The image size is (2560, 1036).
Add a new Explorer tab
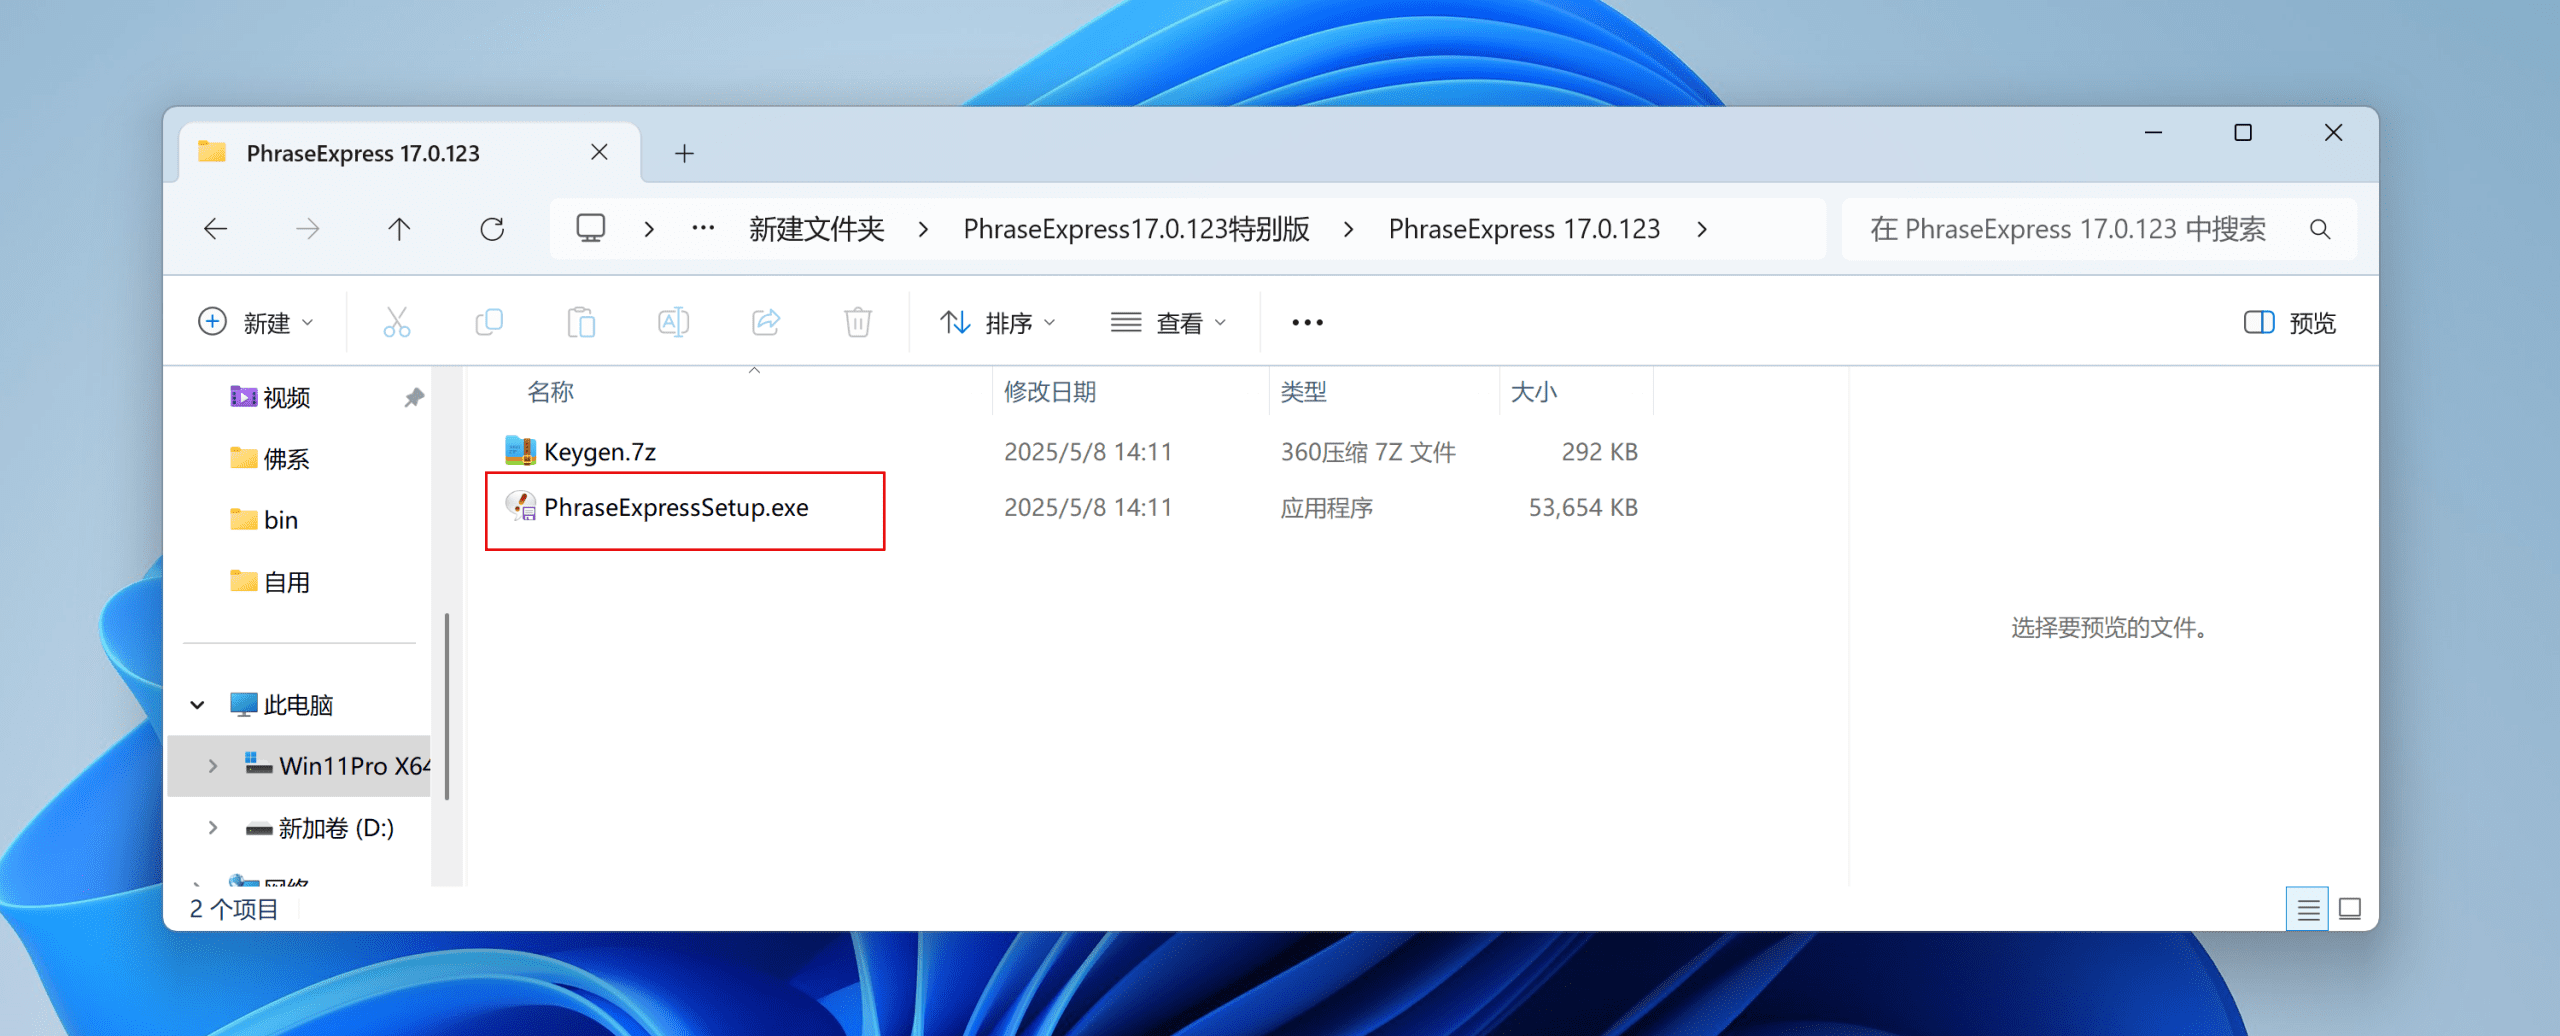tap(684, 153)
